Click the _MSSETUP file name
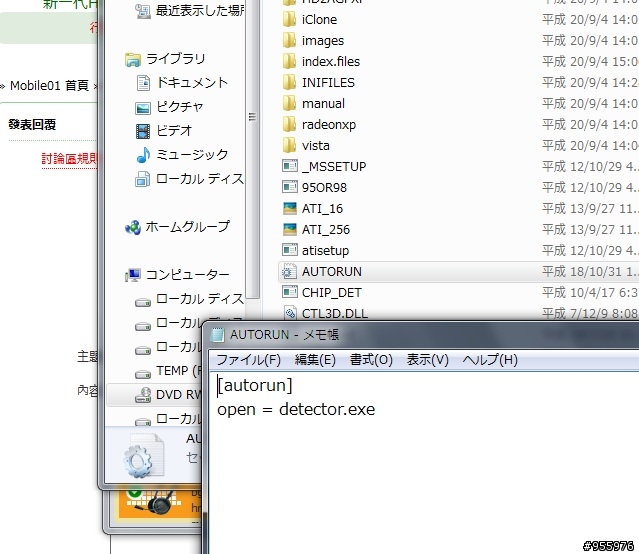The image size is (639, 554). coord(334,167)
